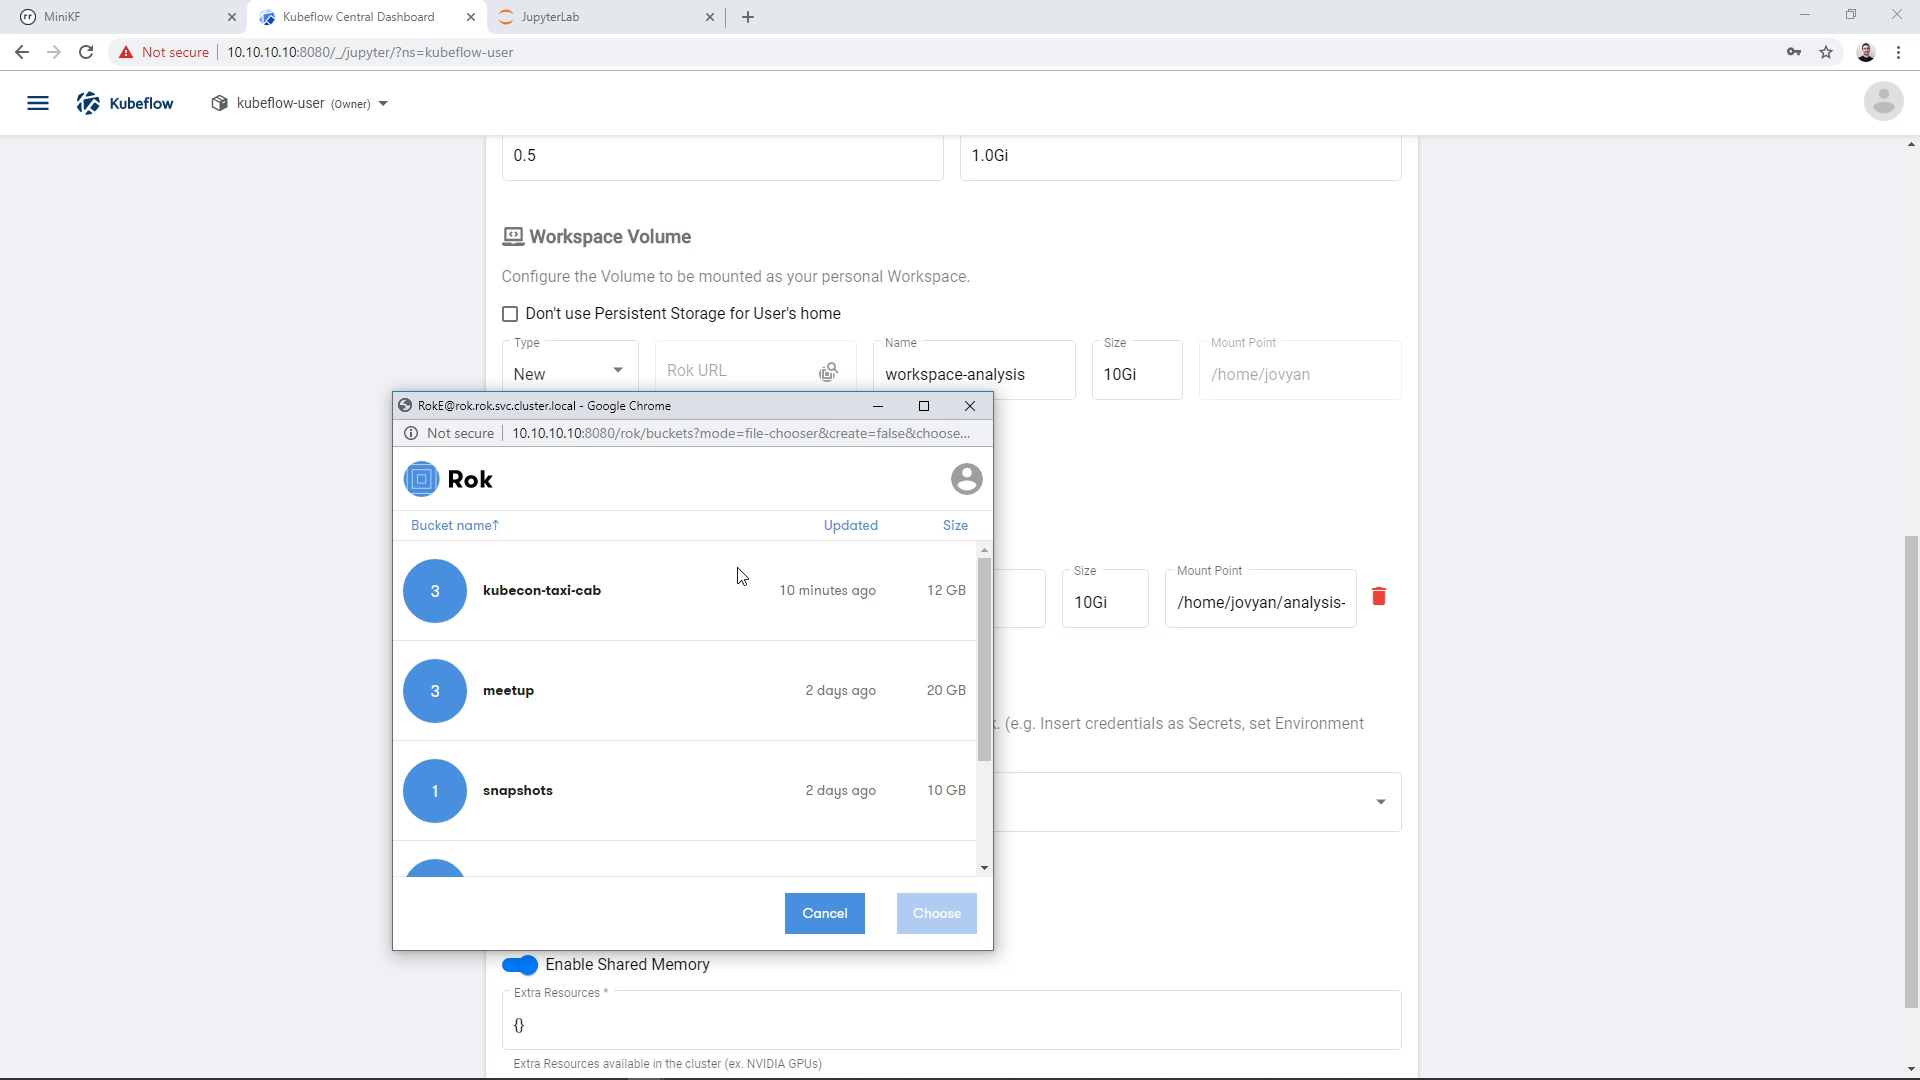Click the Choose button in Rok
Image resolution: width=1920 pixels, height=1080 pixels.
coord(937,913)
